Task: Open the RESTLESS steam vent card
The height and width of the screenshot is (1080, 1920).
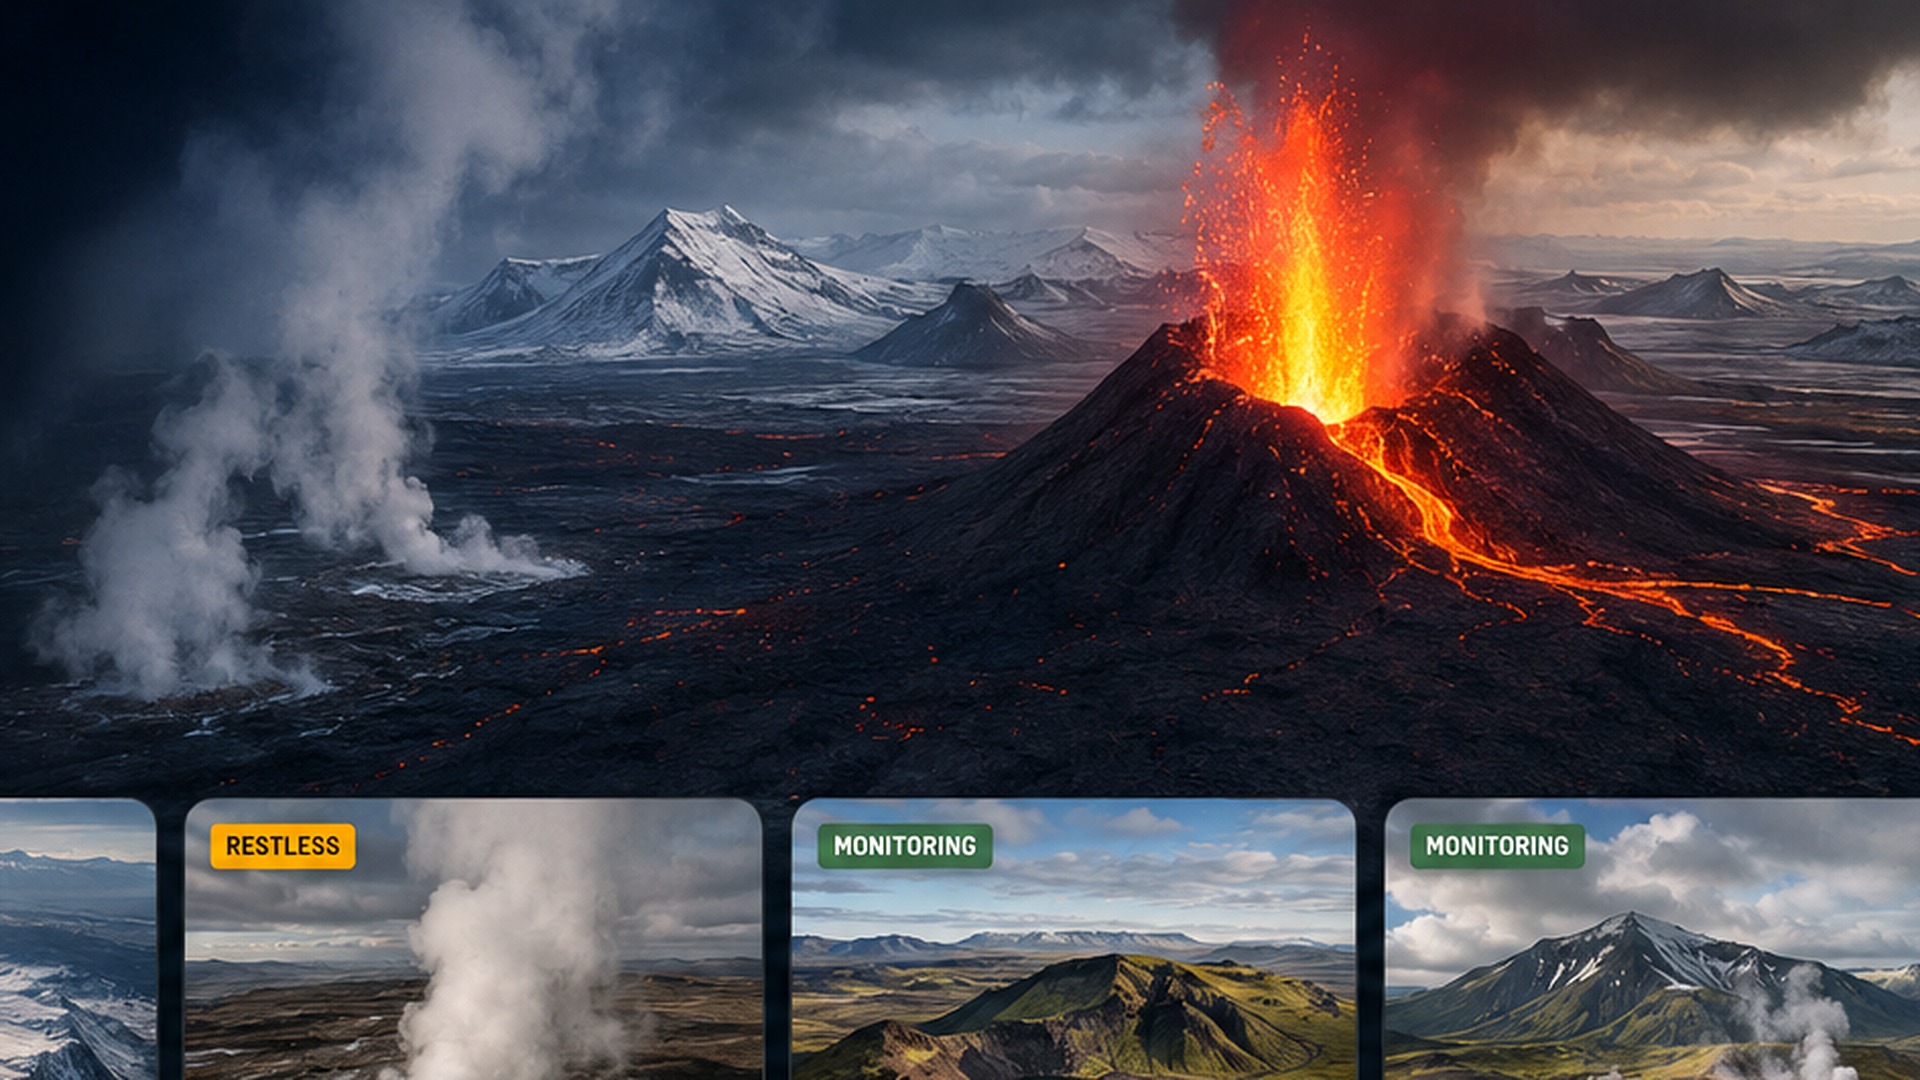Action: point(473,939)
